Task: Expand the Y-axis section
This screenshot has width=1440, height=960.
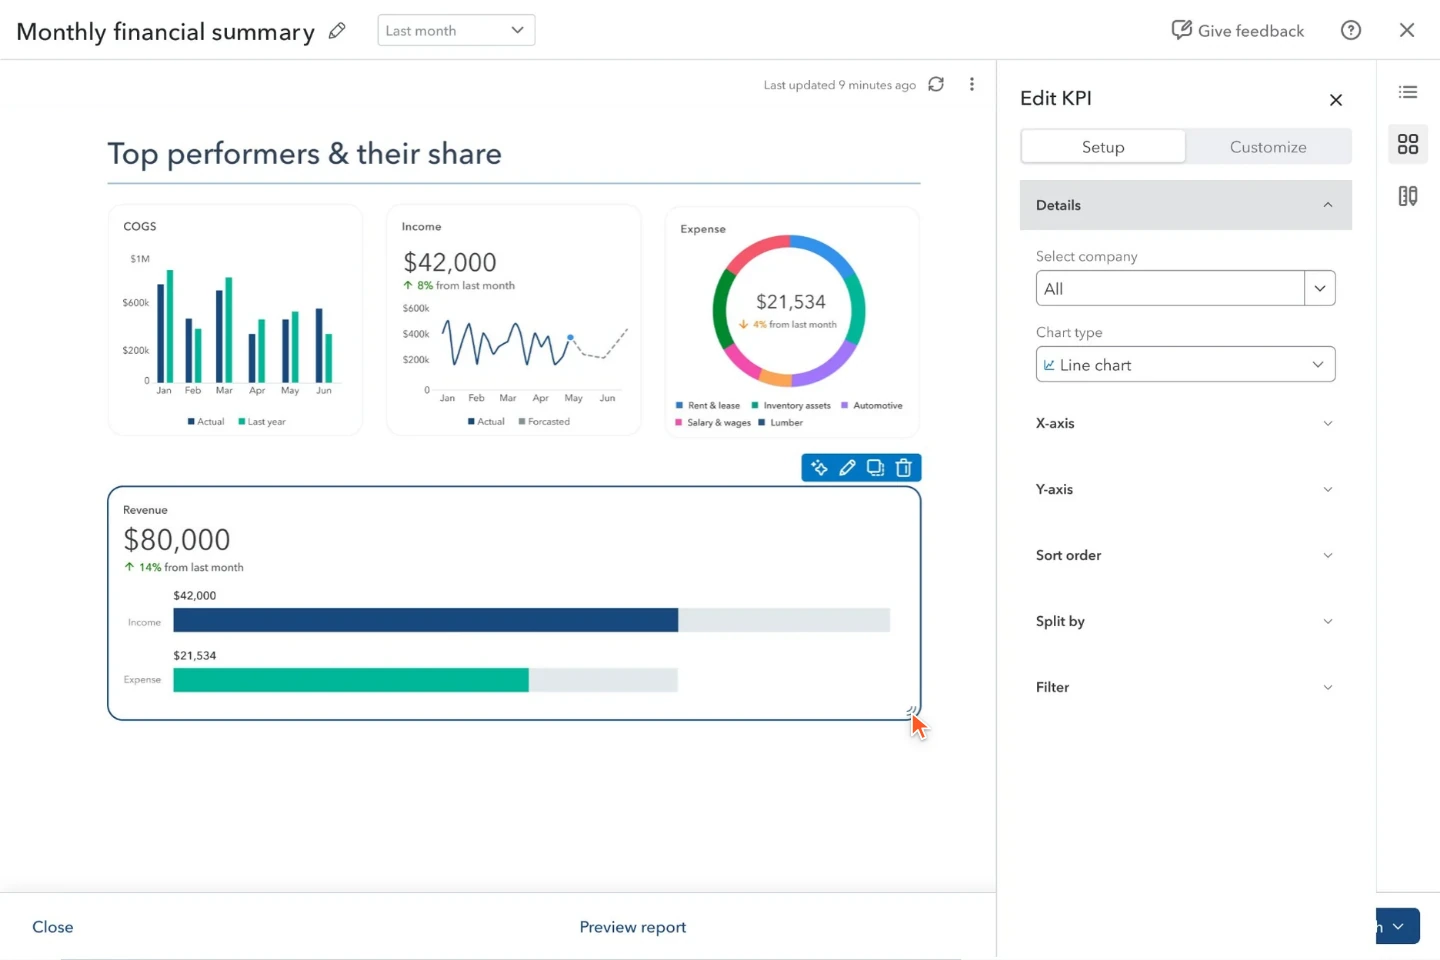Action: [1186, 489]
